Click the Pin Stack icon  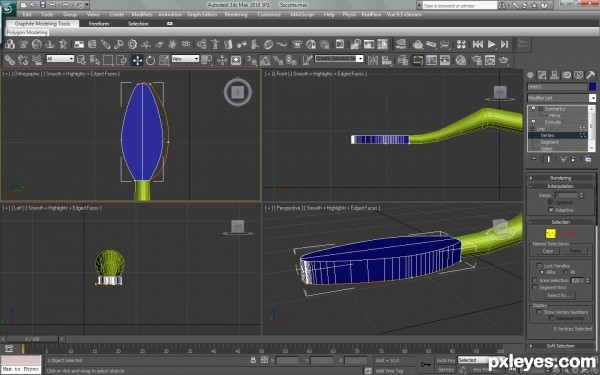535,159
